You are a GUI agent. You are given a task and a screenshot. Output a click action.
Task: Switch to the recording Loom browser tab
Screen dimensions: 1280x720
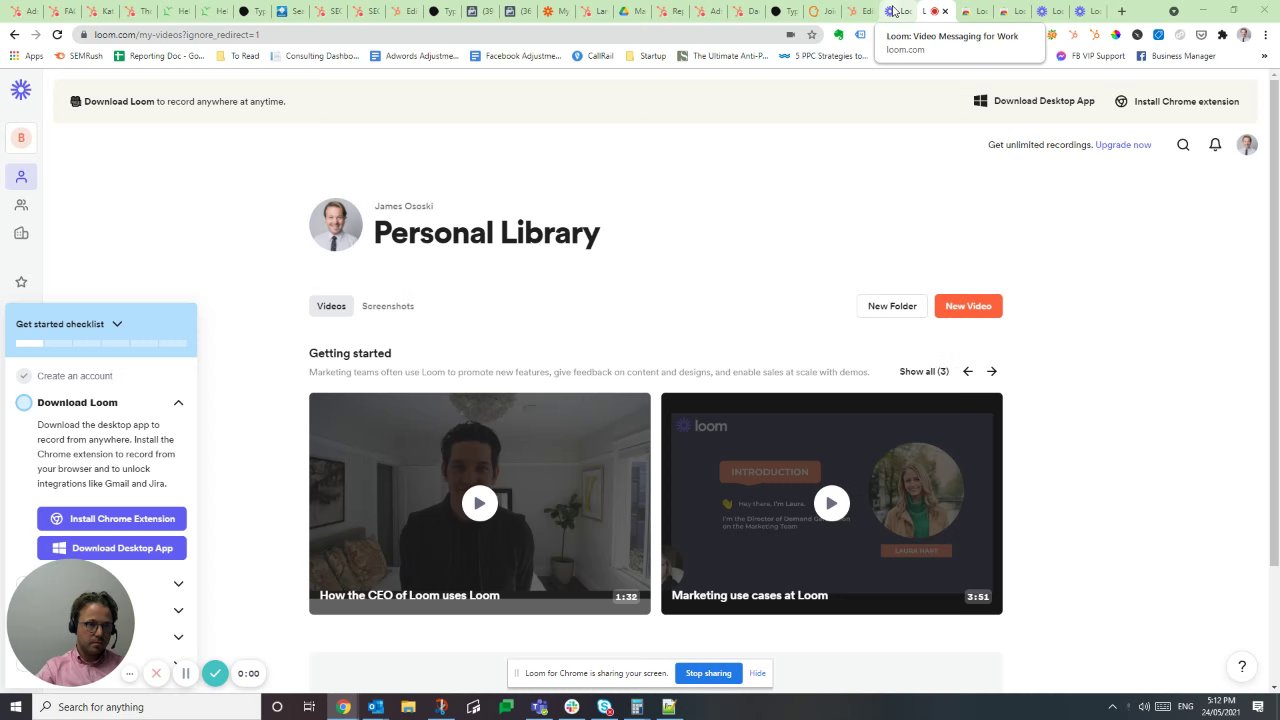(x=933, y=11)
